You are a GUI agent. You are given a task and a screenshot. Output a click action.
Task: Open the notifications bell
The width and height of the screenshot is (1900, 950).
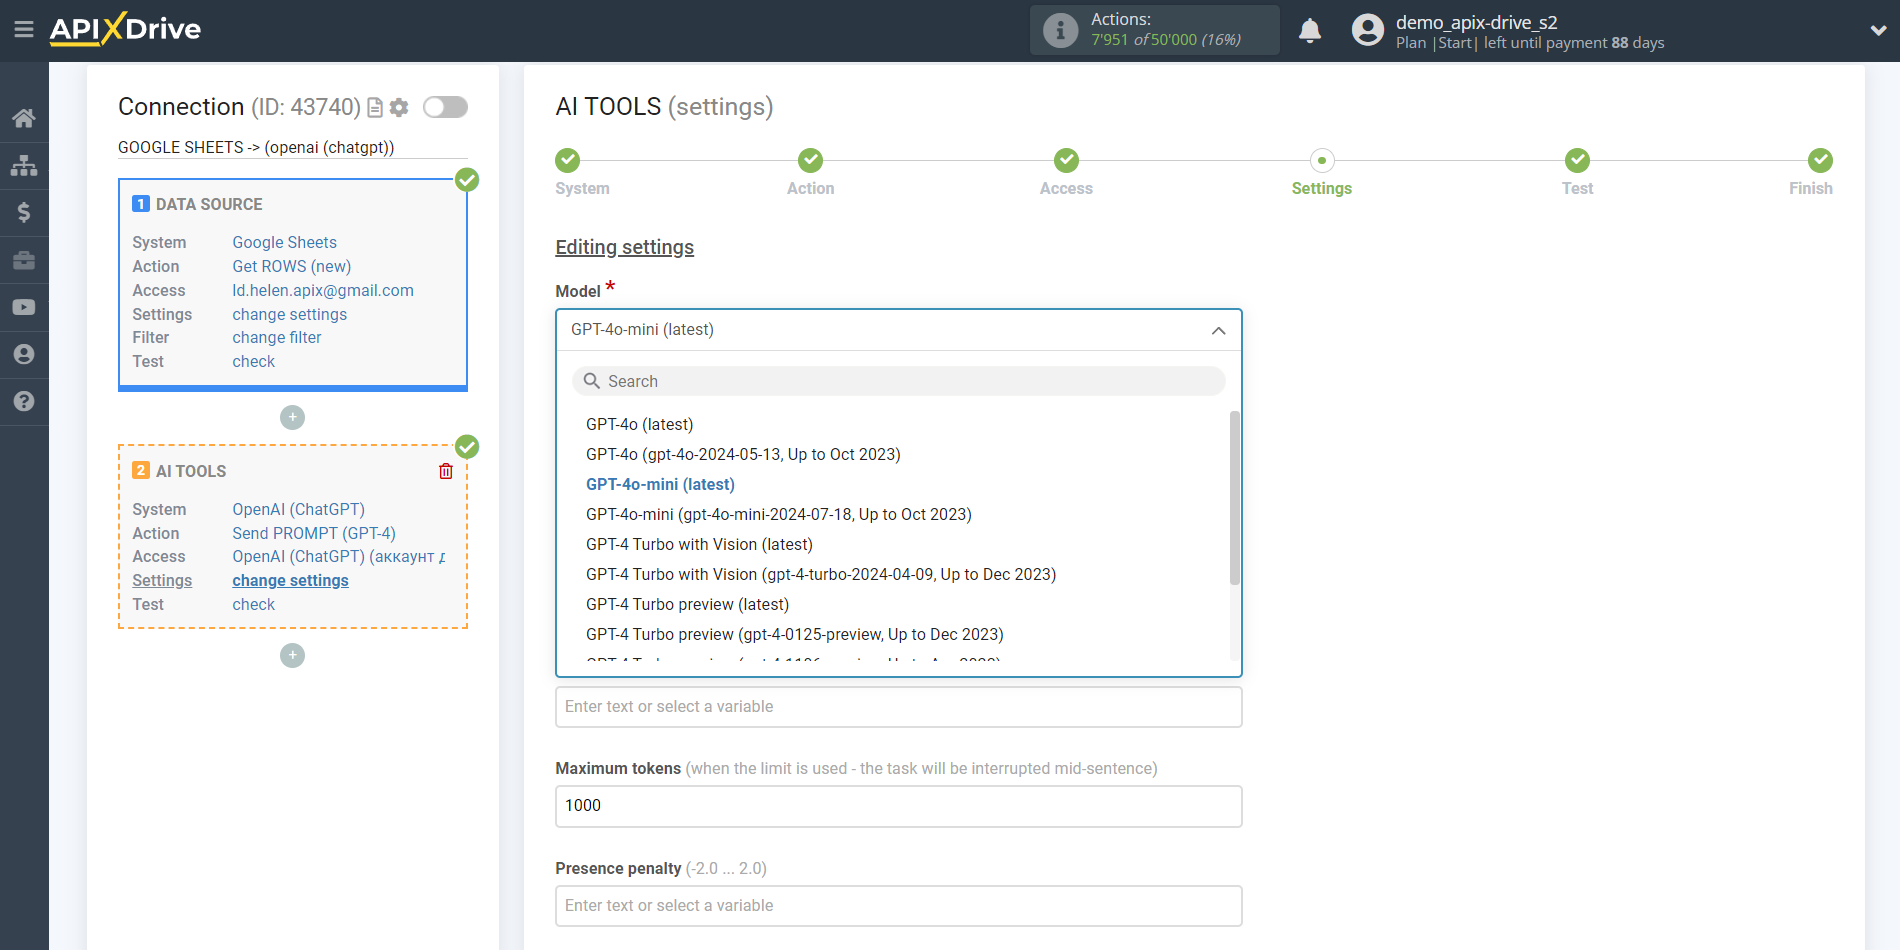pos(1310,30)
